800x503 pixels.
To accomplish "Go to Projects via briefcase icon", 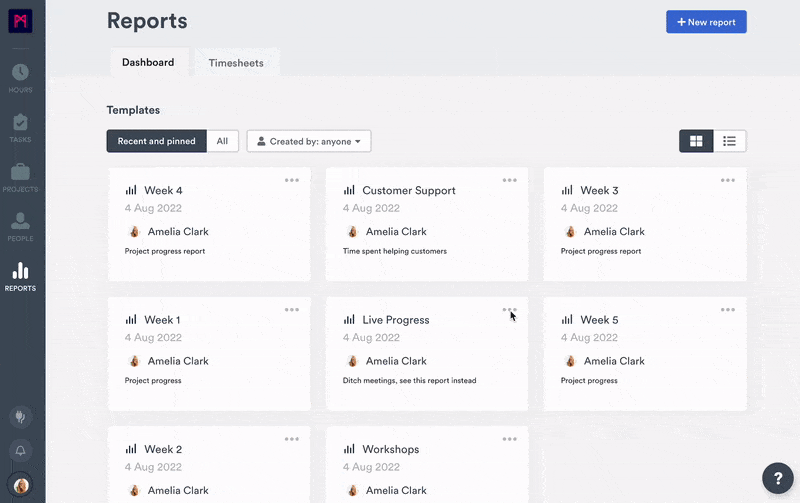I will (20, 176).
